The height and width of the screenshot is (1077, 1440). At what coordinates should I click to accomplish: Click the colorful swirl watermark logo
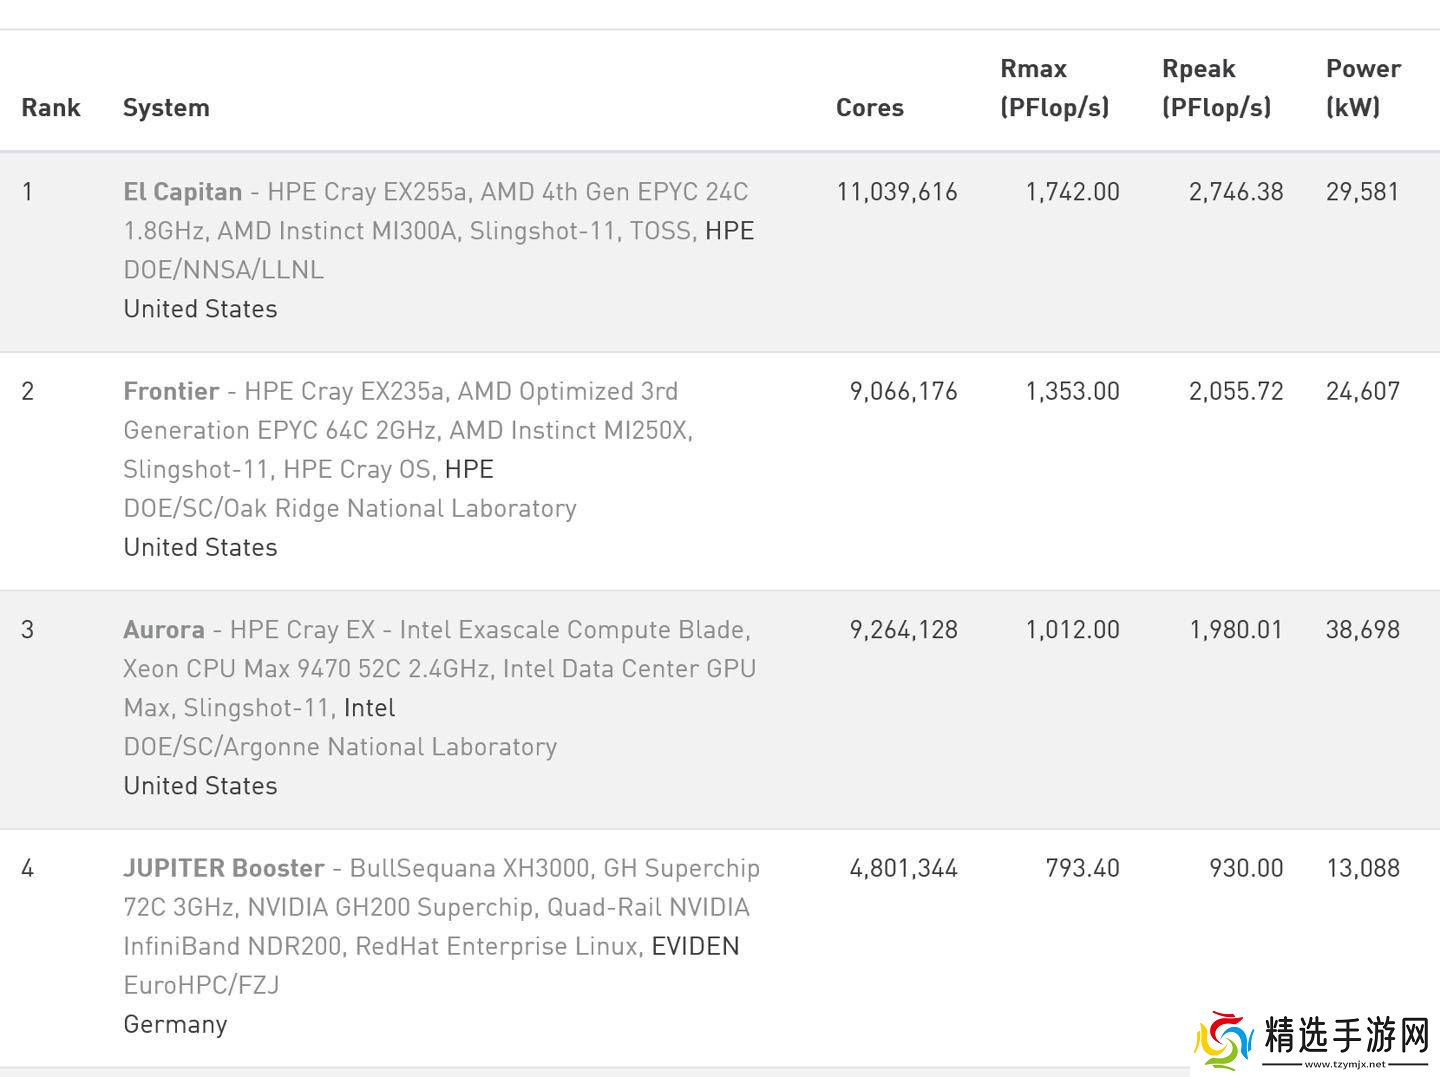1224,1040
